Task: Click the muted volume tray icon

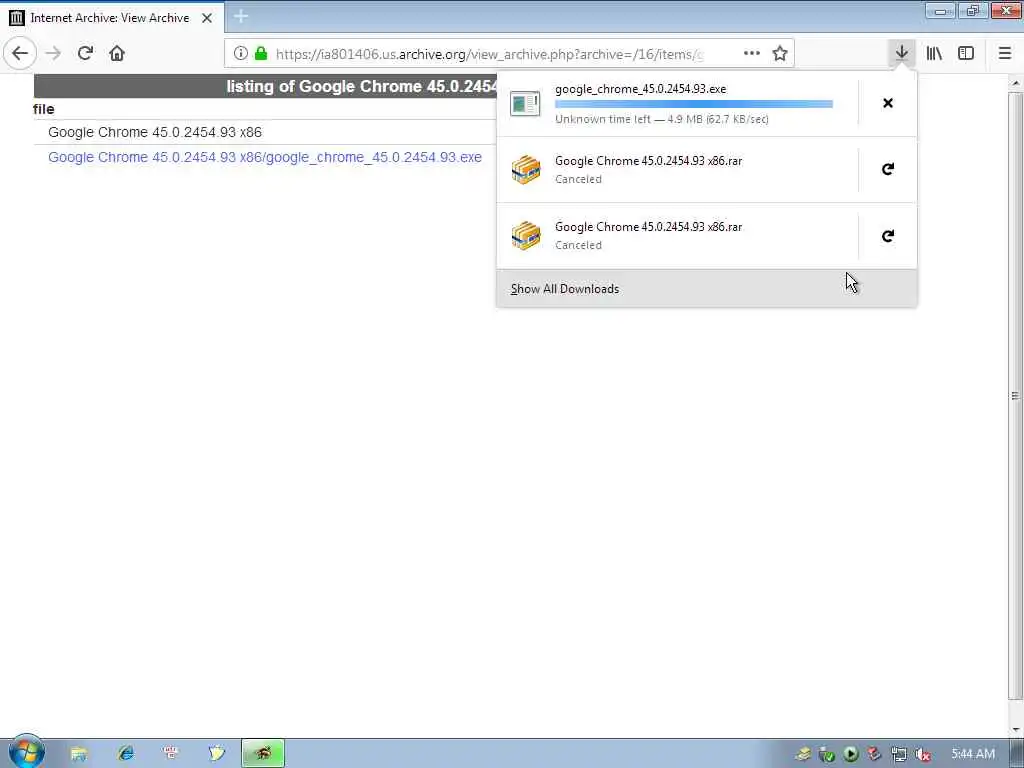Action: tap(923, 754)
